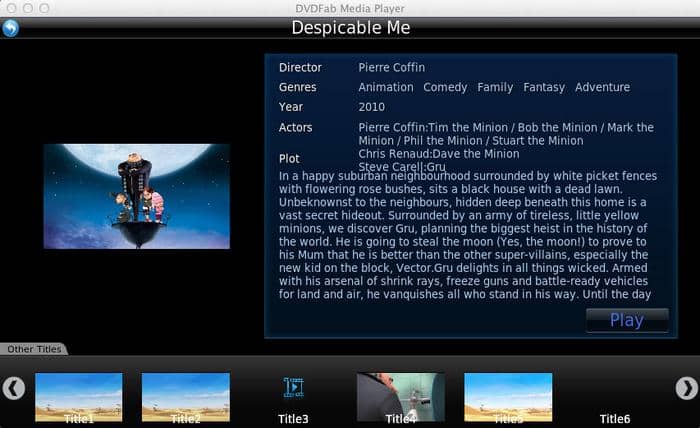700x428 pixels.
Task: Open the Other Titles tab
Action: (34, 349)
